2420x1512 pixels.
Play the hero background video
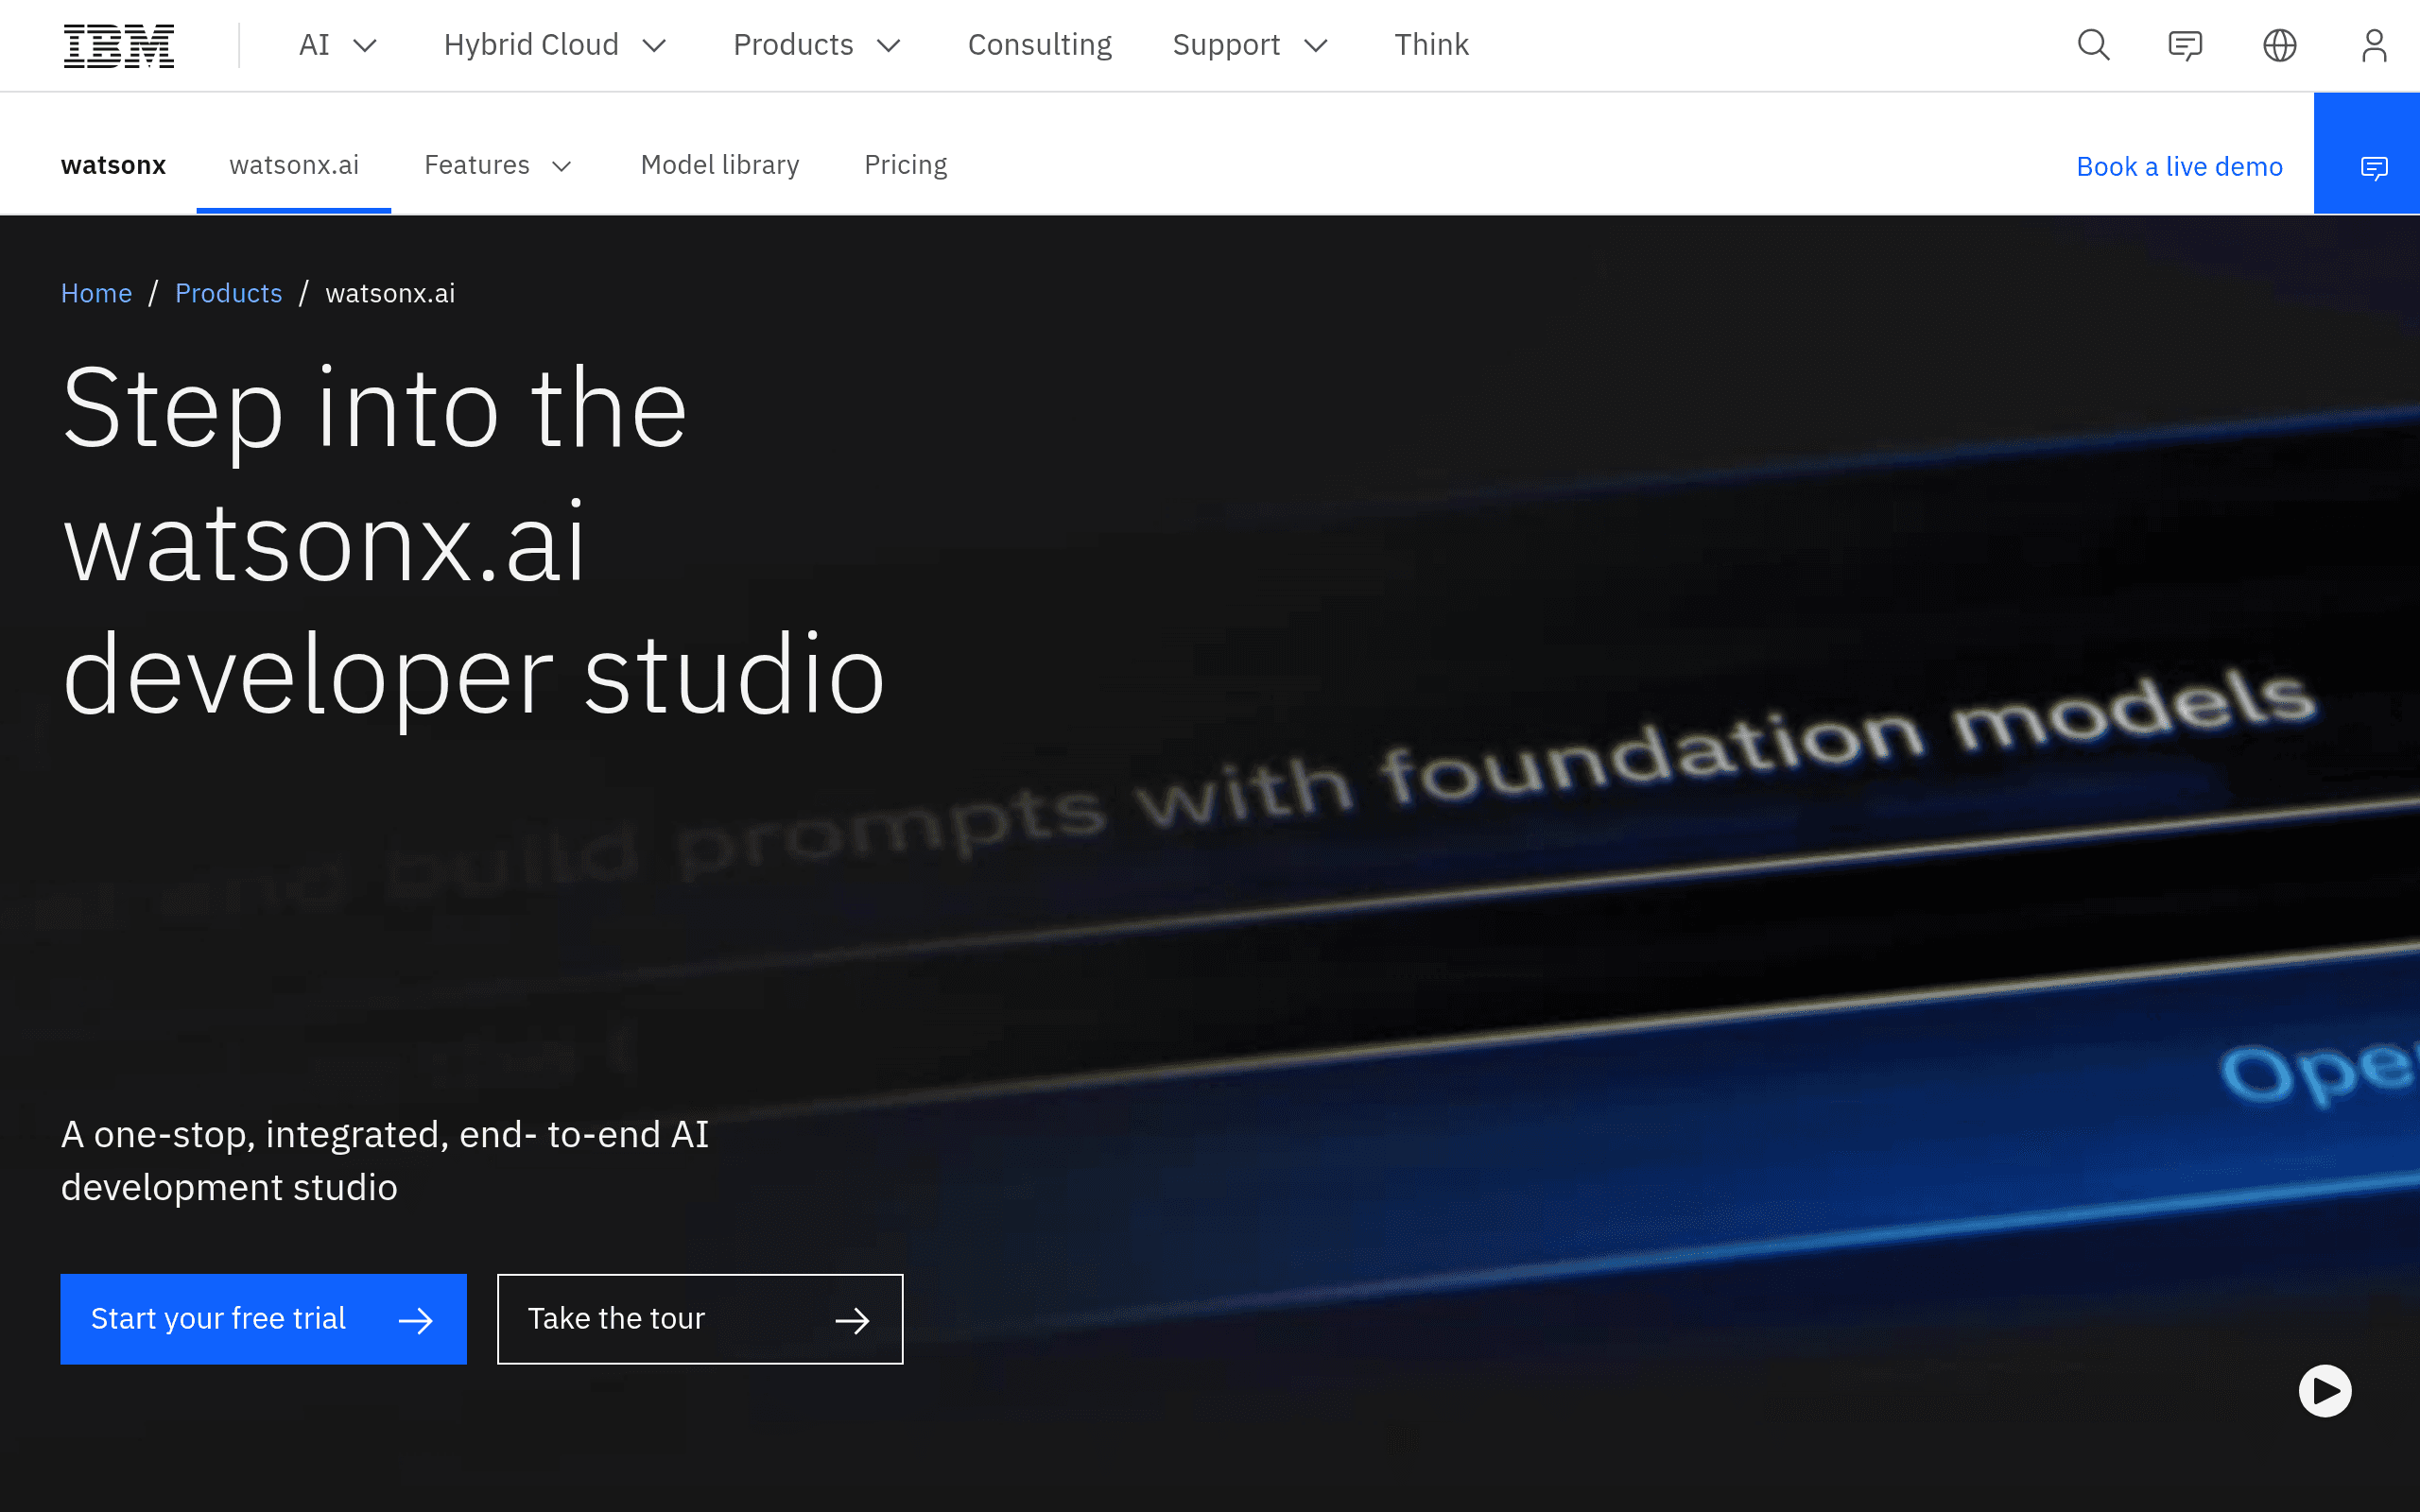point(2325,1391)
